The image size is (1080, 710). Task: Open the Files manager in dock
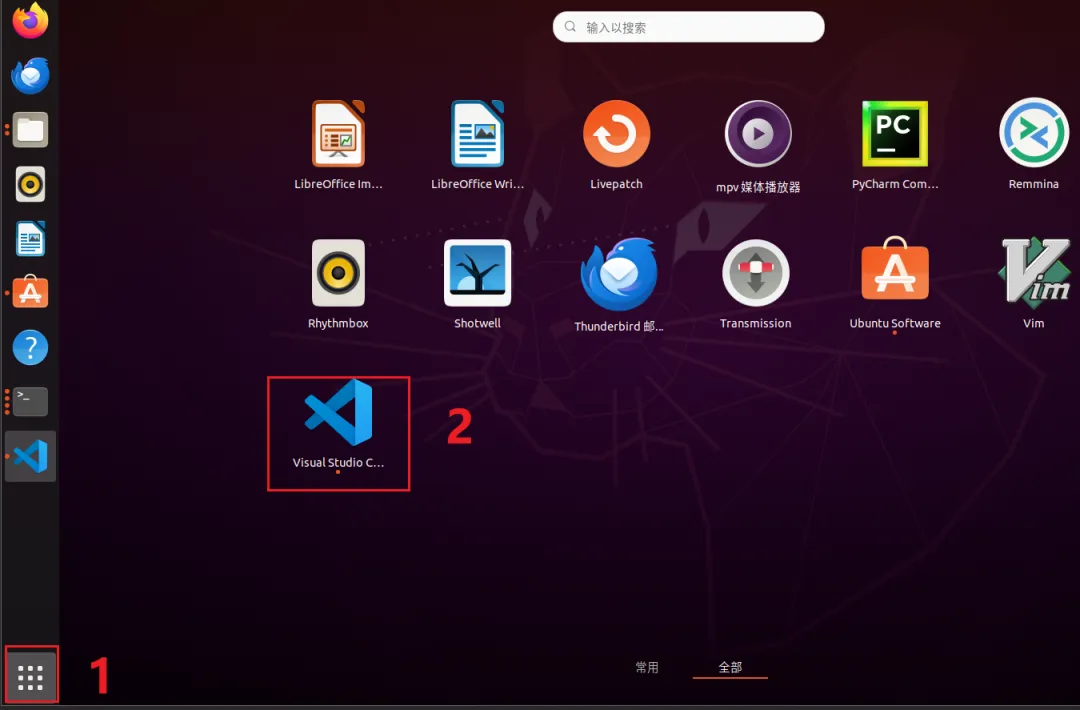coord(30,129)
